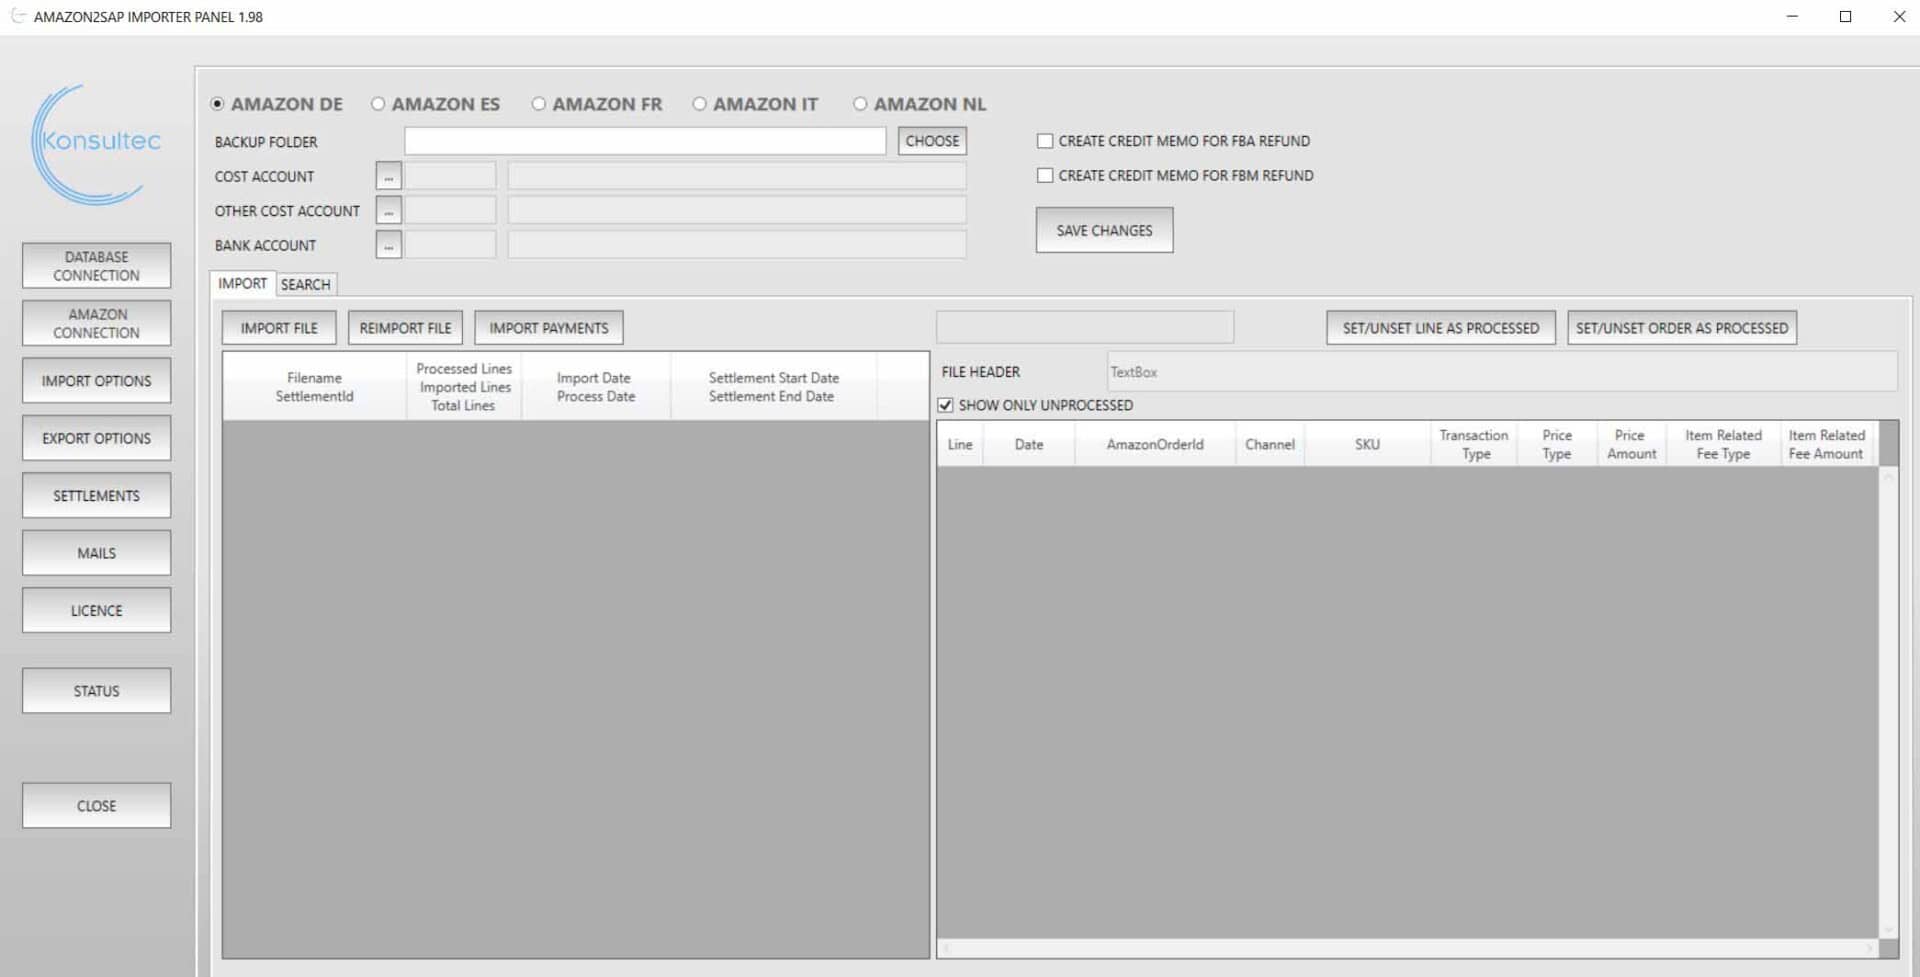
Task: Click Import Payments button
Action: tap(548, 328)
